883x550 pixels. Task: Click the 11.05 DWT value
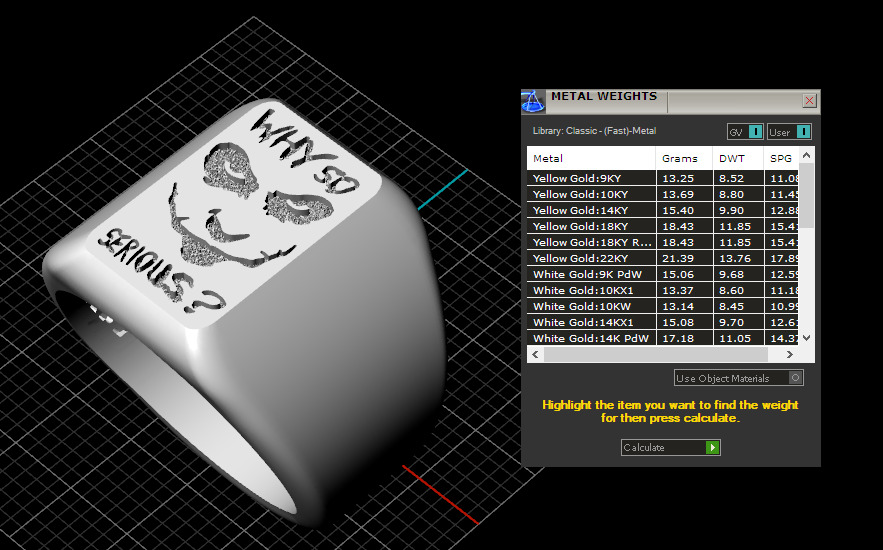(x=735, y=338)
